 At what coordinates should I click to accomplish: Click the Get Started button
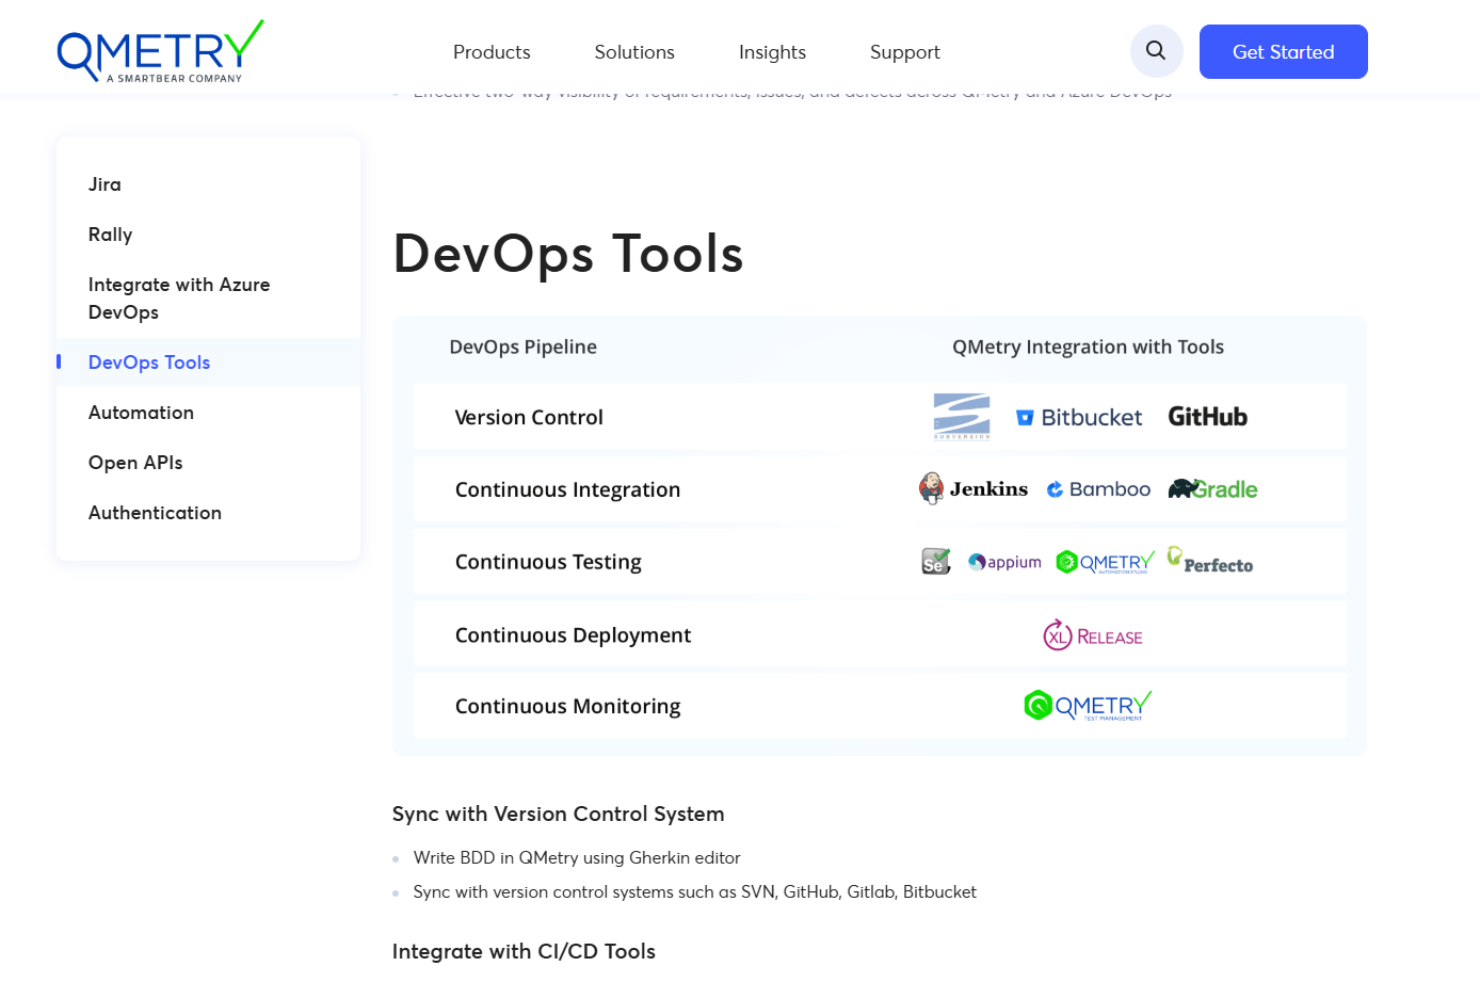coord(1283,51)
